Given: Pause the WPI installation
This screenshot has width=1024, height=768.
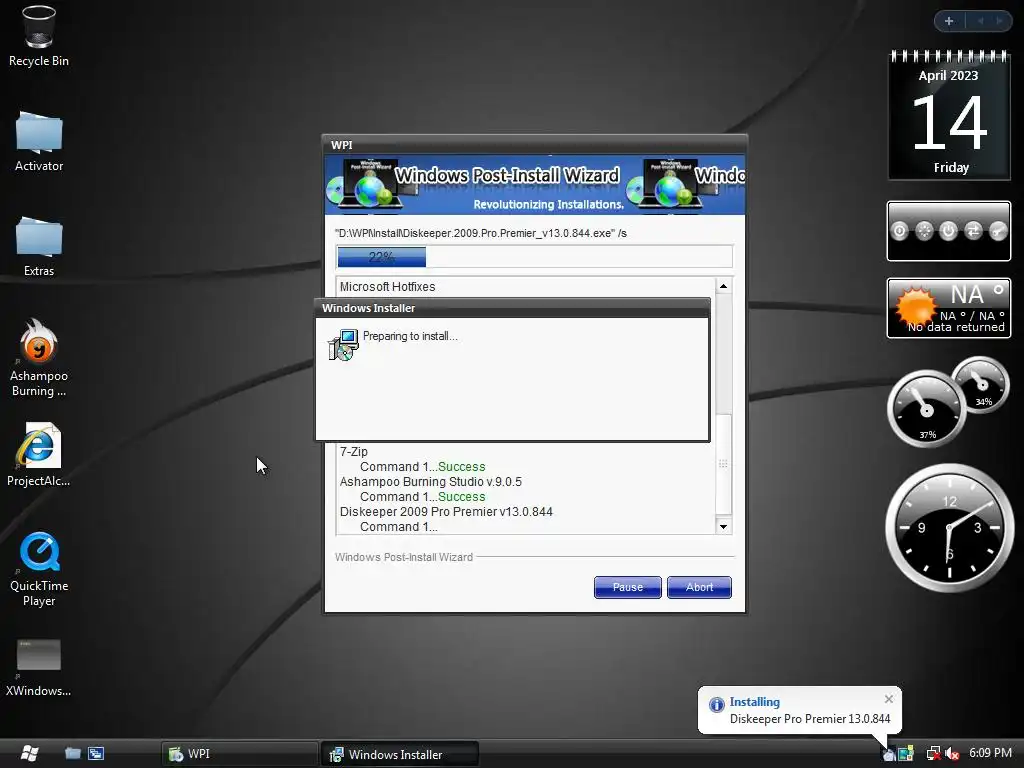Looking at the screenshot, I should [x=628, y=587].
